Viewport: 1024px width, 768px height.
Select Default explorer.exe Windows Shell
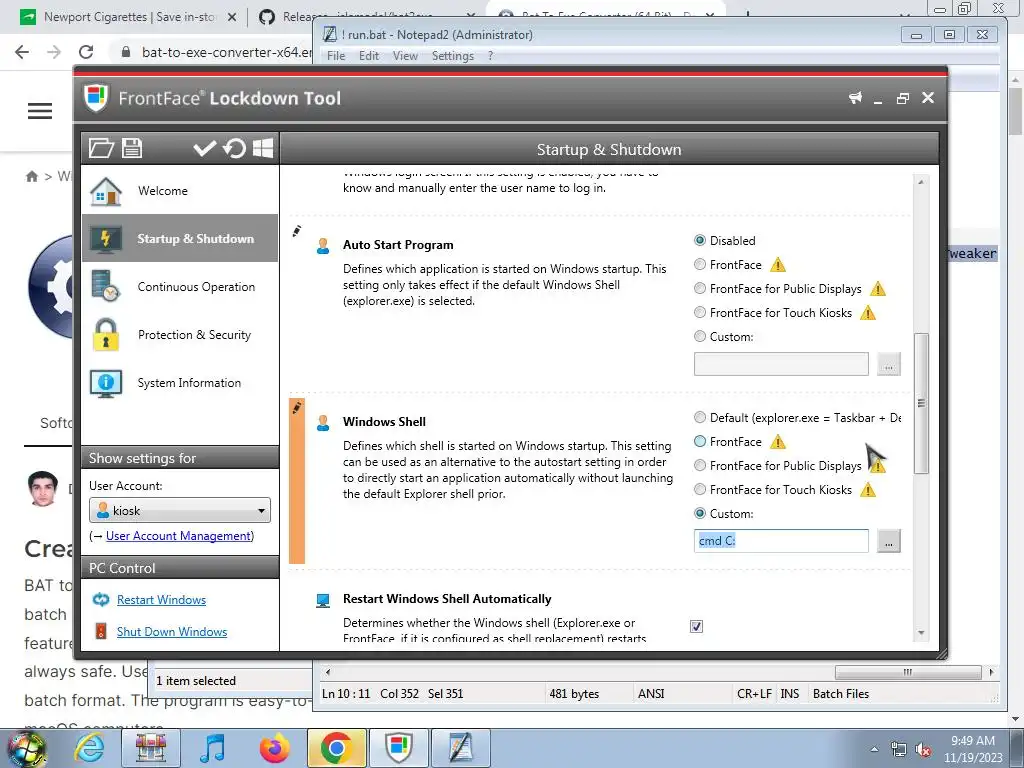699,417
